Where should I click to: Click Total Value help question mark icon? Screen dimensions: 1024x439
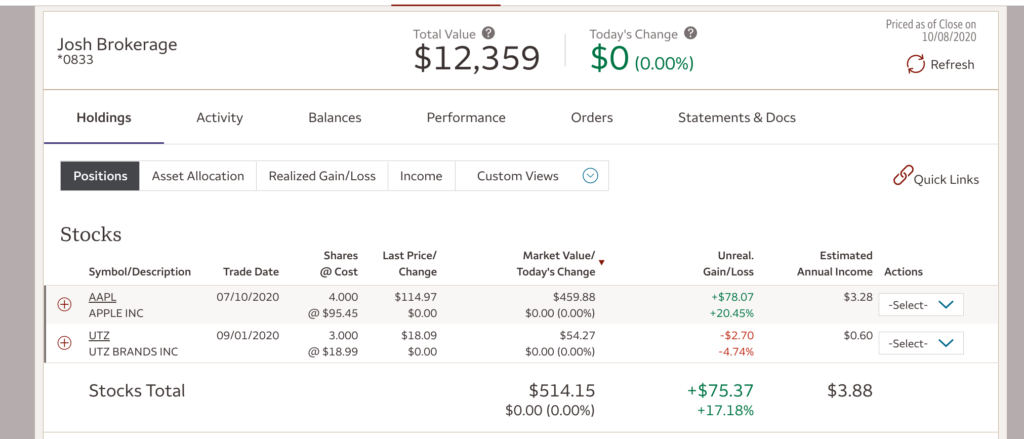pyautogui.click(x=487, y=33)
